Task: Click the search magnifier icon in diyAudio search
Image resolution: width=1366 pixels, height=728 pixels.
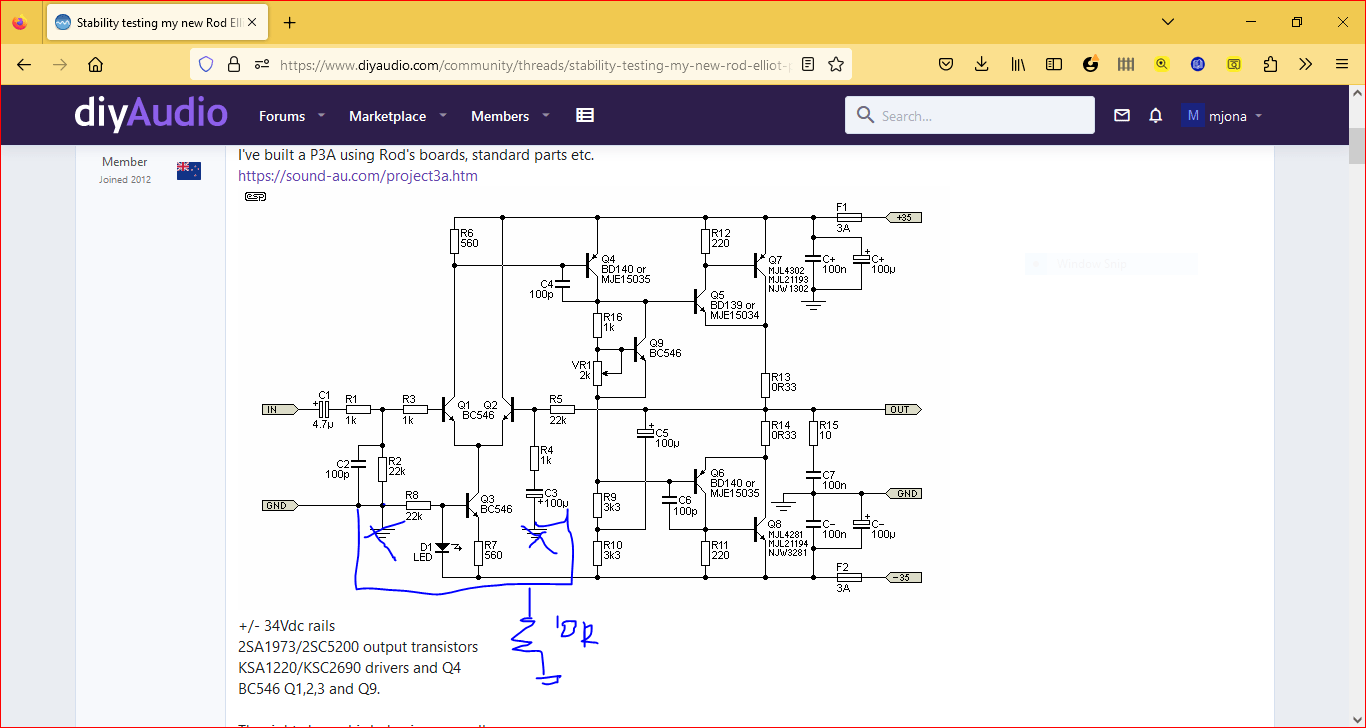Action: point(865,116)
